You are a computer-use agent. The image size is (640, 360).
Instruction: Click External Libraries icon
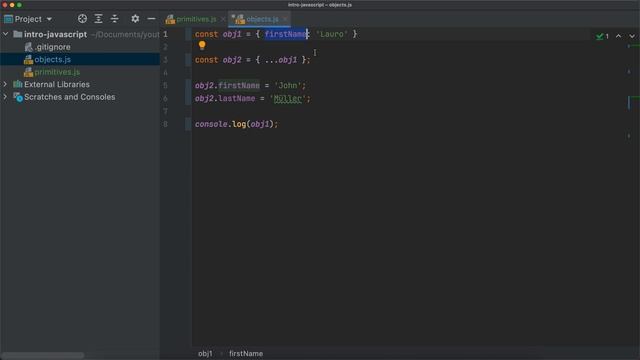click(x=18, y=84)
